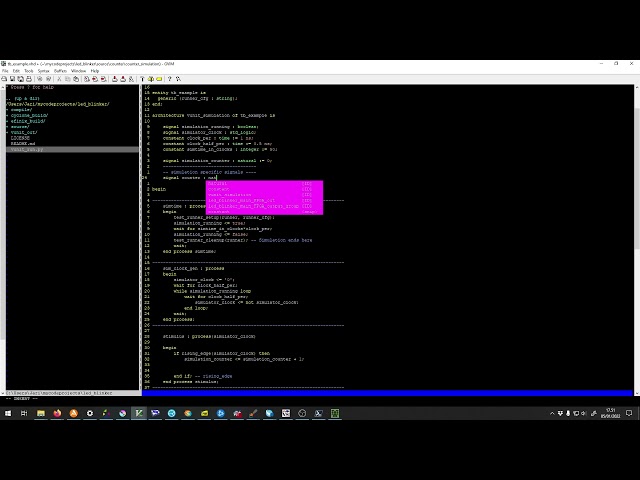640x480 pixels.
Task: Click the Help question mark toolbar icon
Action: coord(170,79)
